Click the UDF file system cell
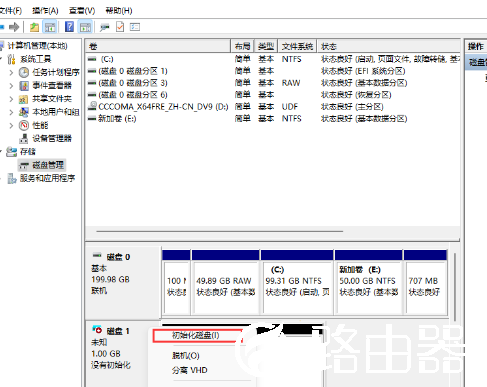 click(x=290, y=107)
